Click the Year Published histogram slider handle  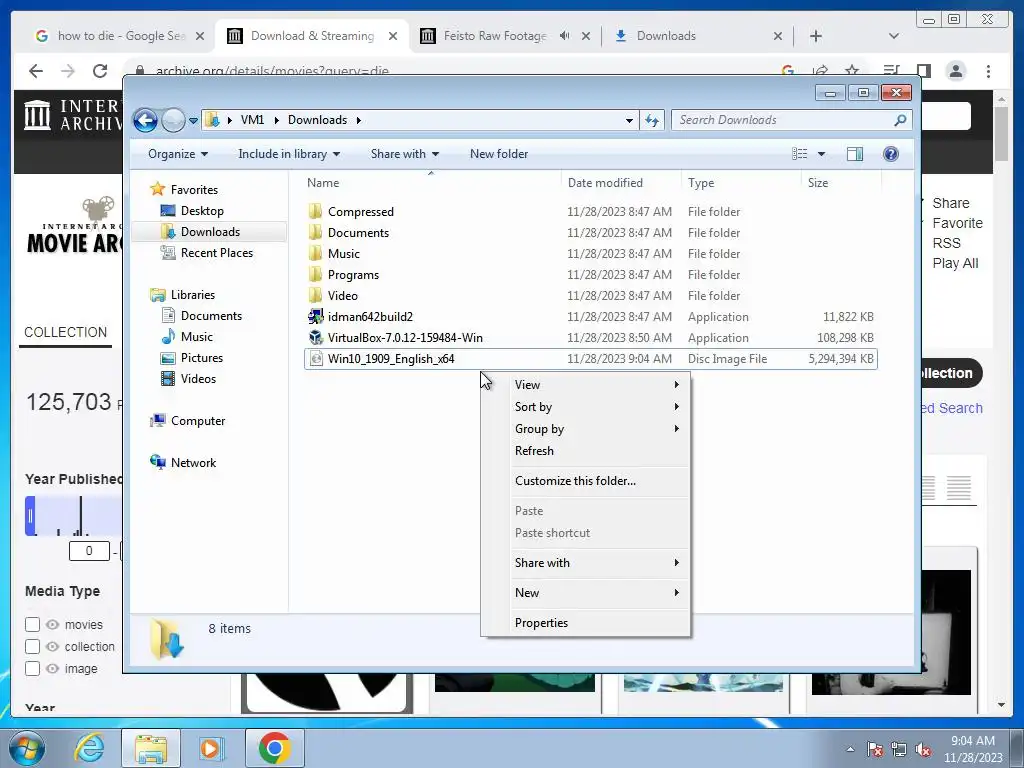(x=30, y=516)
